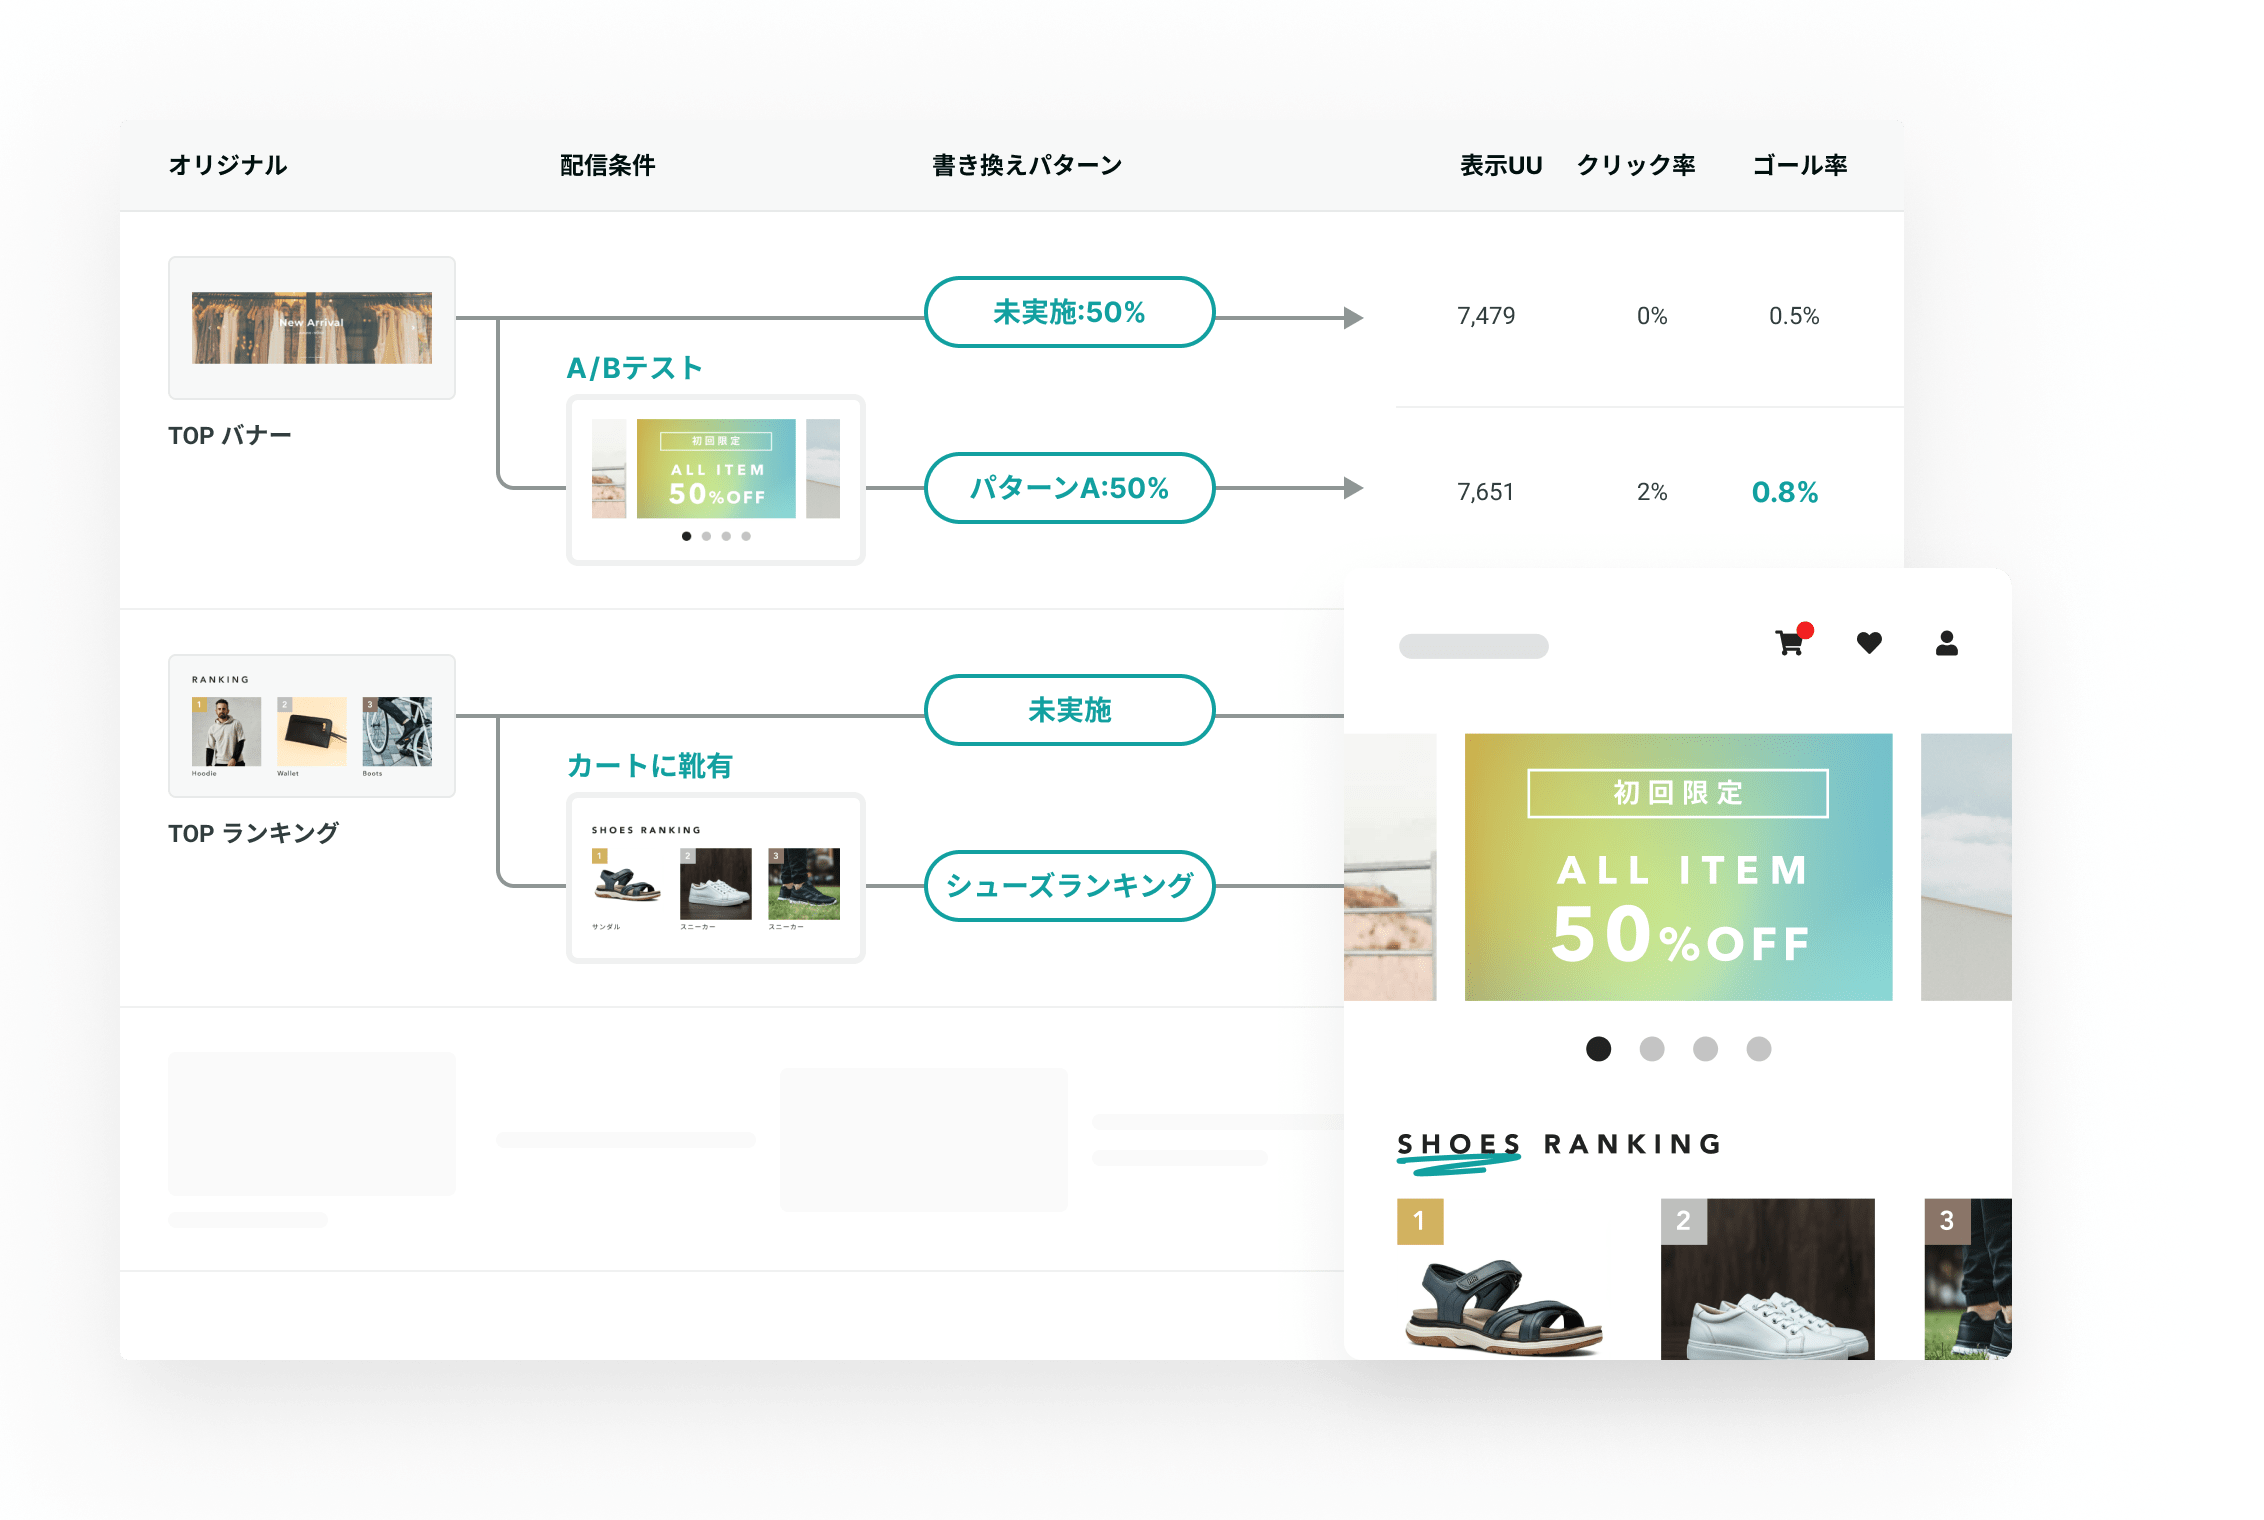Open the TOP バナー original thumbnail
Screen dimensions: 2264x1520
(x=312, y=328)
